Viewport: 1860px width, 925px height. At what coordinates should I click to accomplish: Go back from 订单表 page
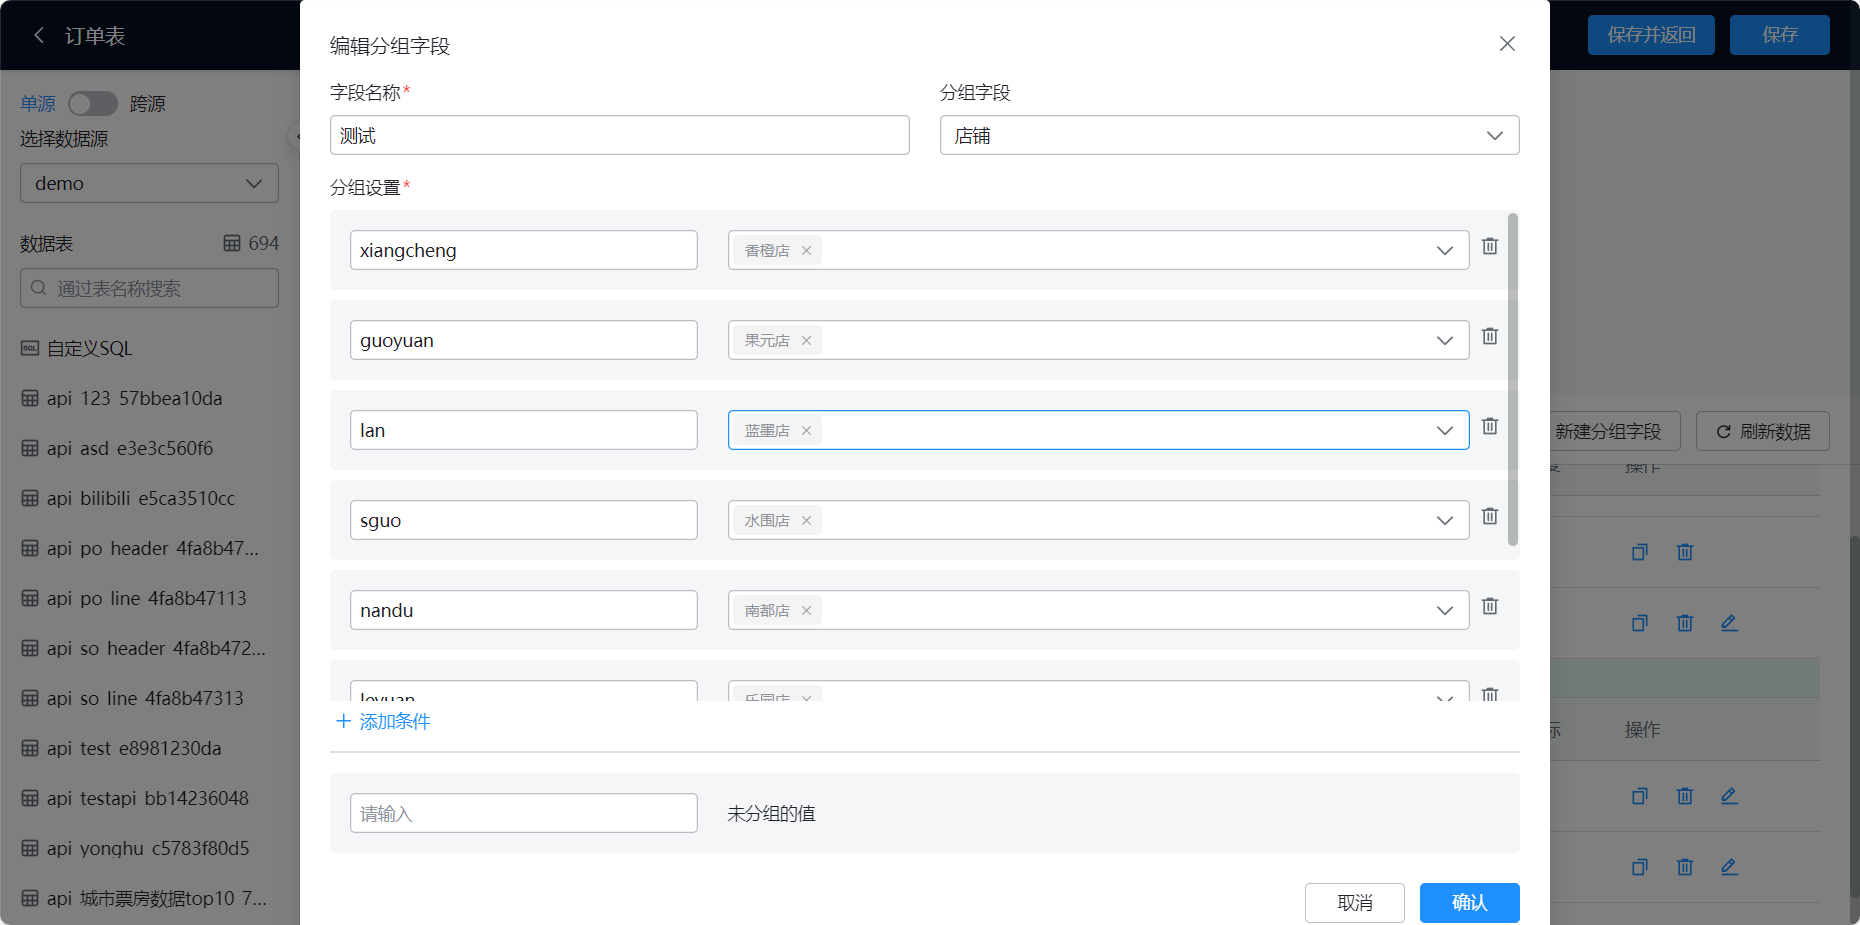tap(39, 35)
